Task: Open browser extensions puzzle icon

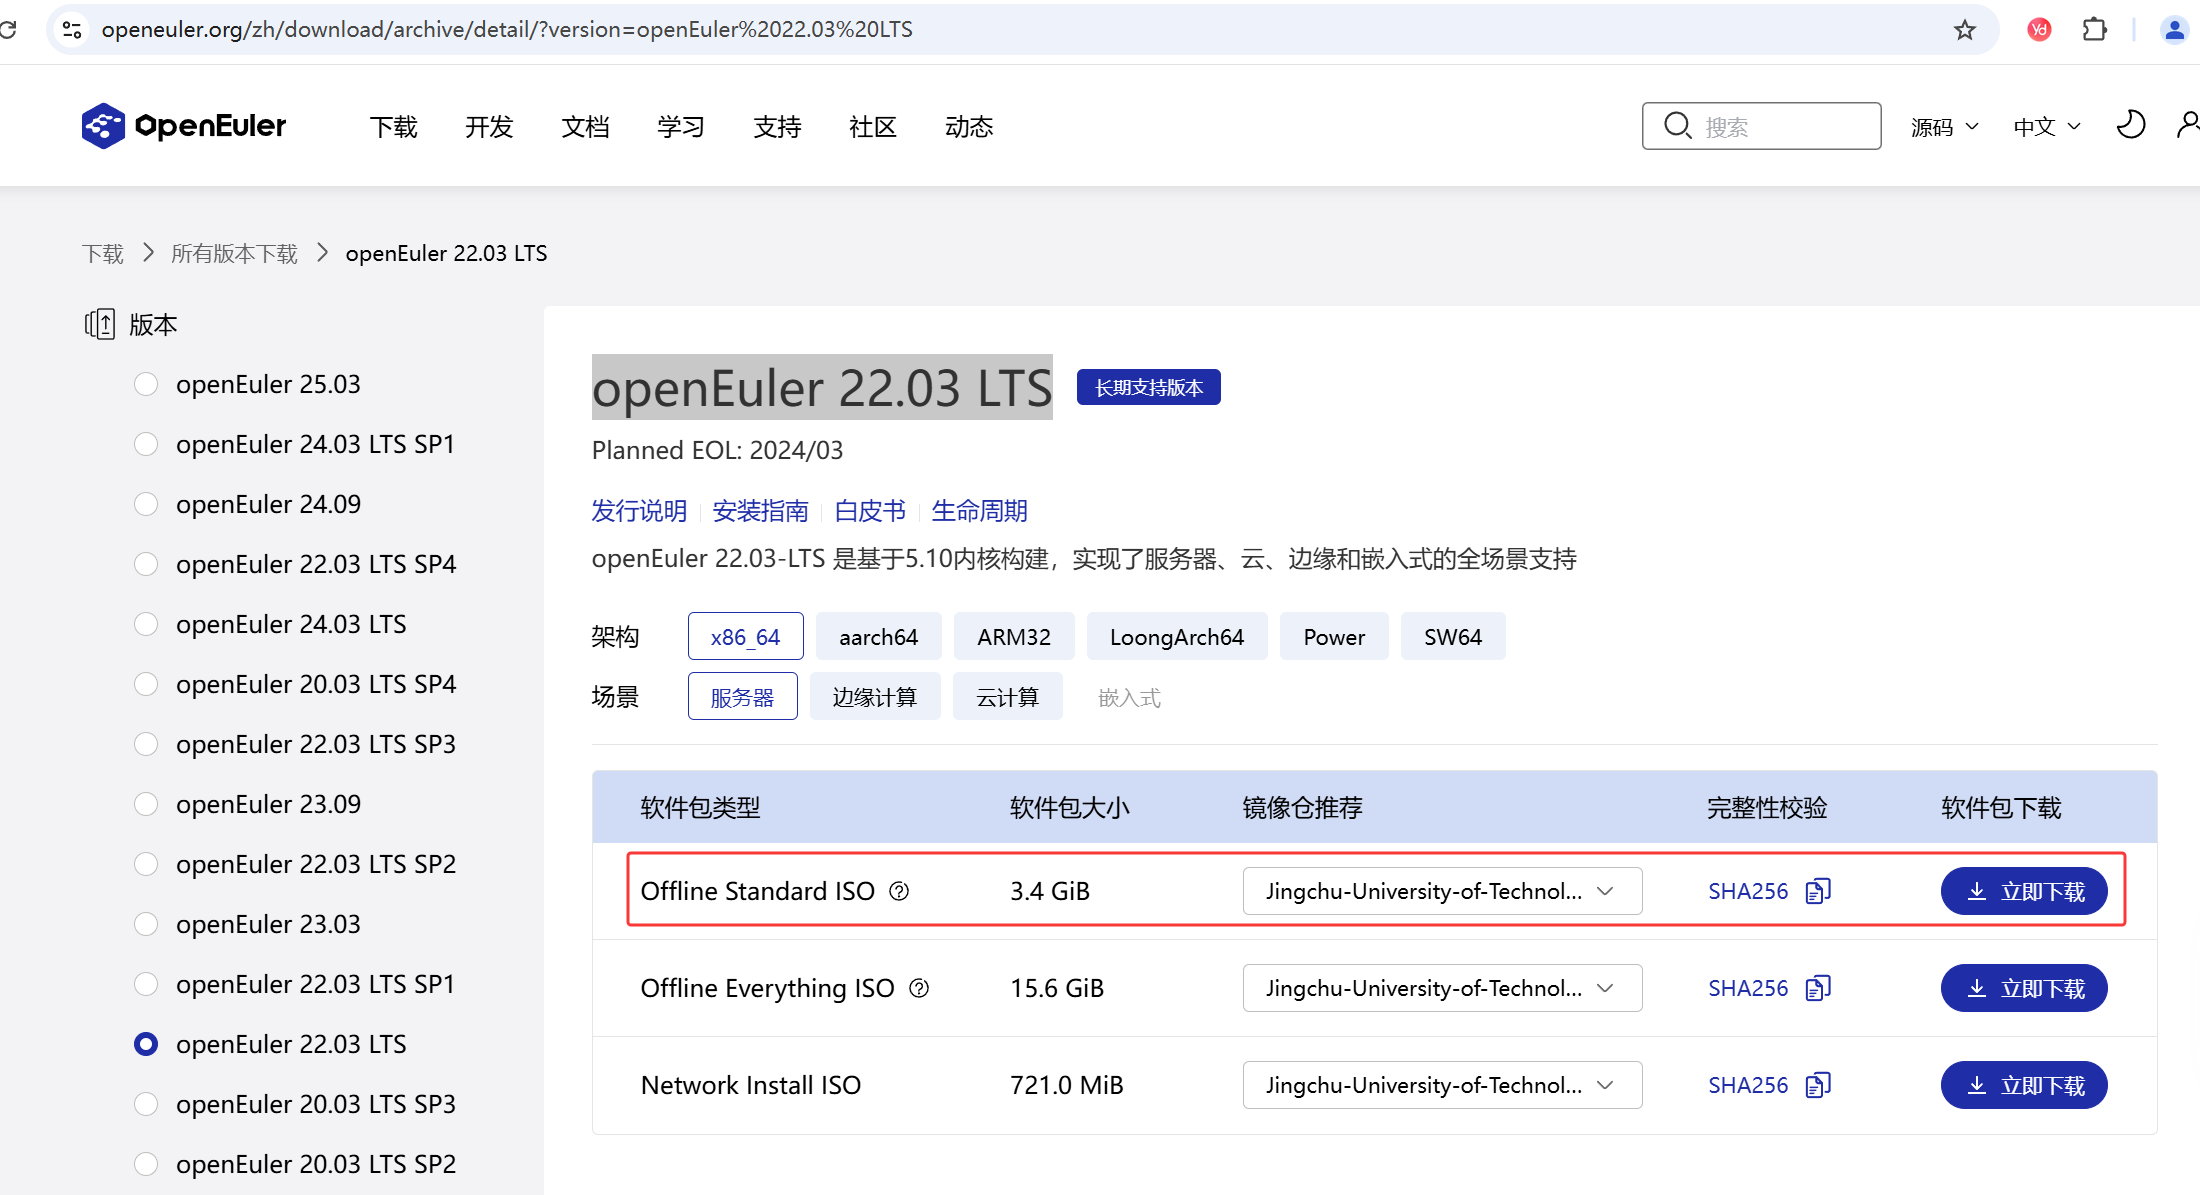Action: click(x=2094, y=30)
